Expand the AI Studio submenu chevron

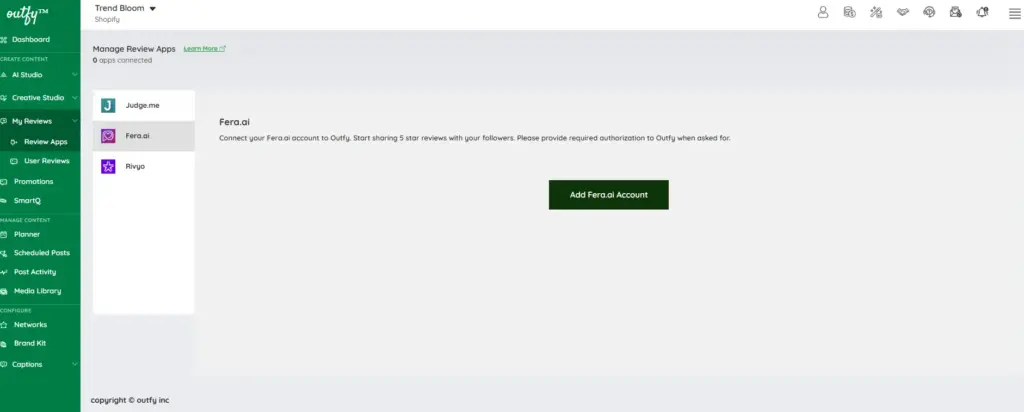(74, 75)
